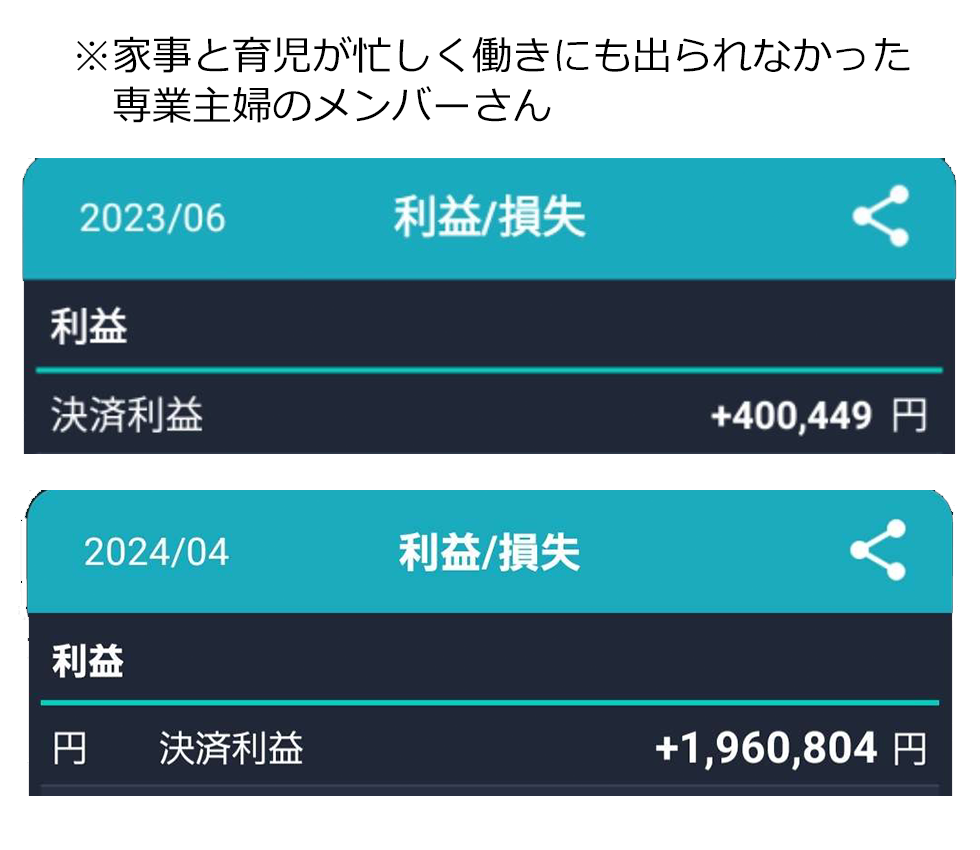This screenshot has height=850, width=980.
Task: Click the 円 label left of 決済利益
Action: [x=69, y=749]
